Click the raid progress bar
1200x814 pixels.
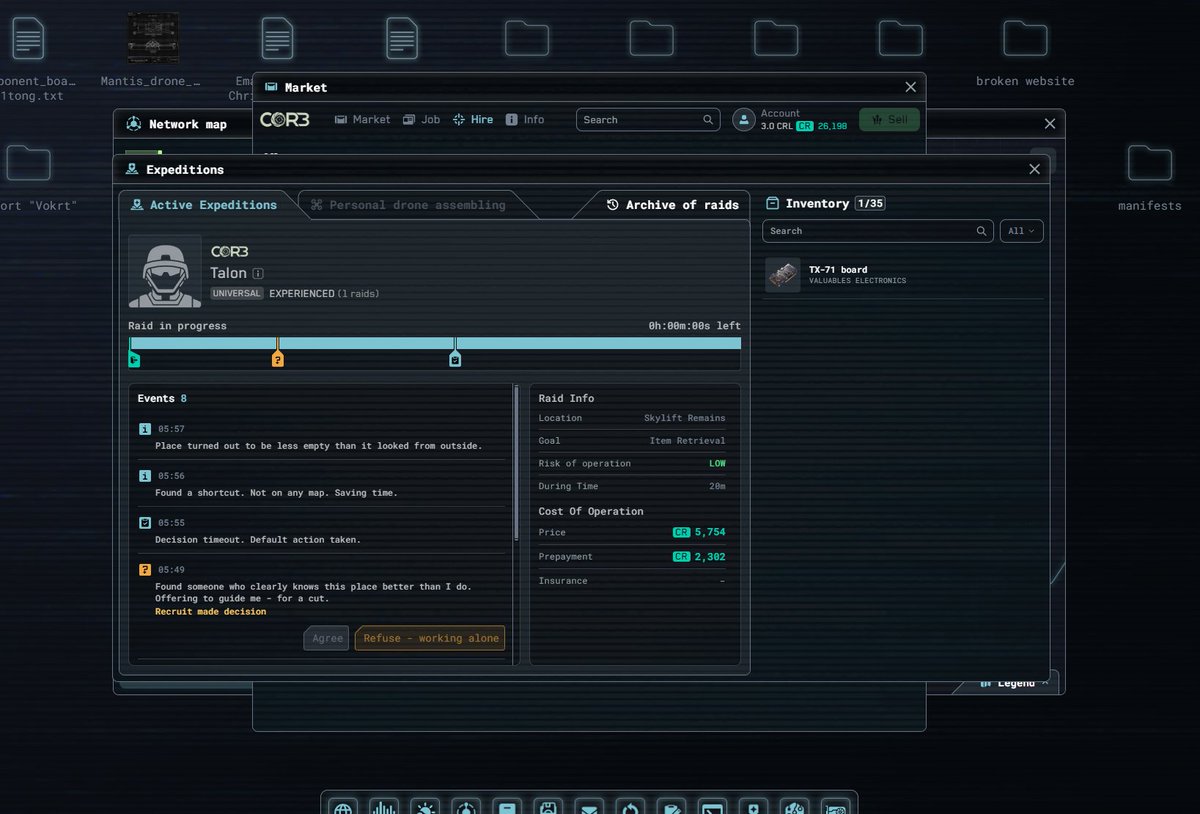[x=435, y=343]
